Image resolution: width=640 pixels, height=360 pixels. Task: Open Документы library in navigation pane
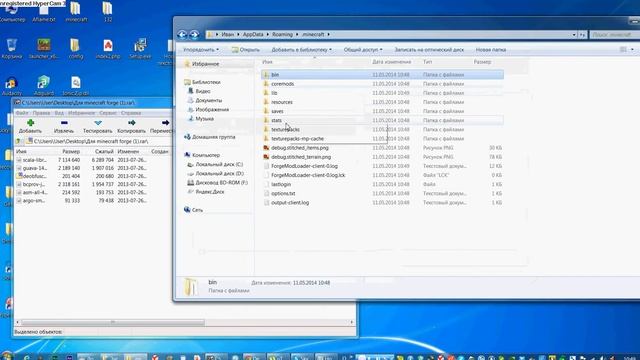(x=209, y=100)
